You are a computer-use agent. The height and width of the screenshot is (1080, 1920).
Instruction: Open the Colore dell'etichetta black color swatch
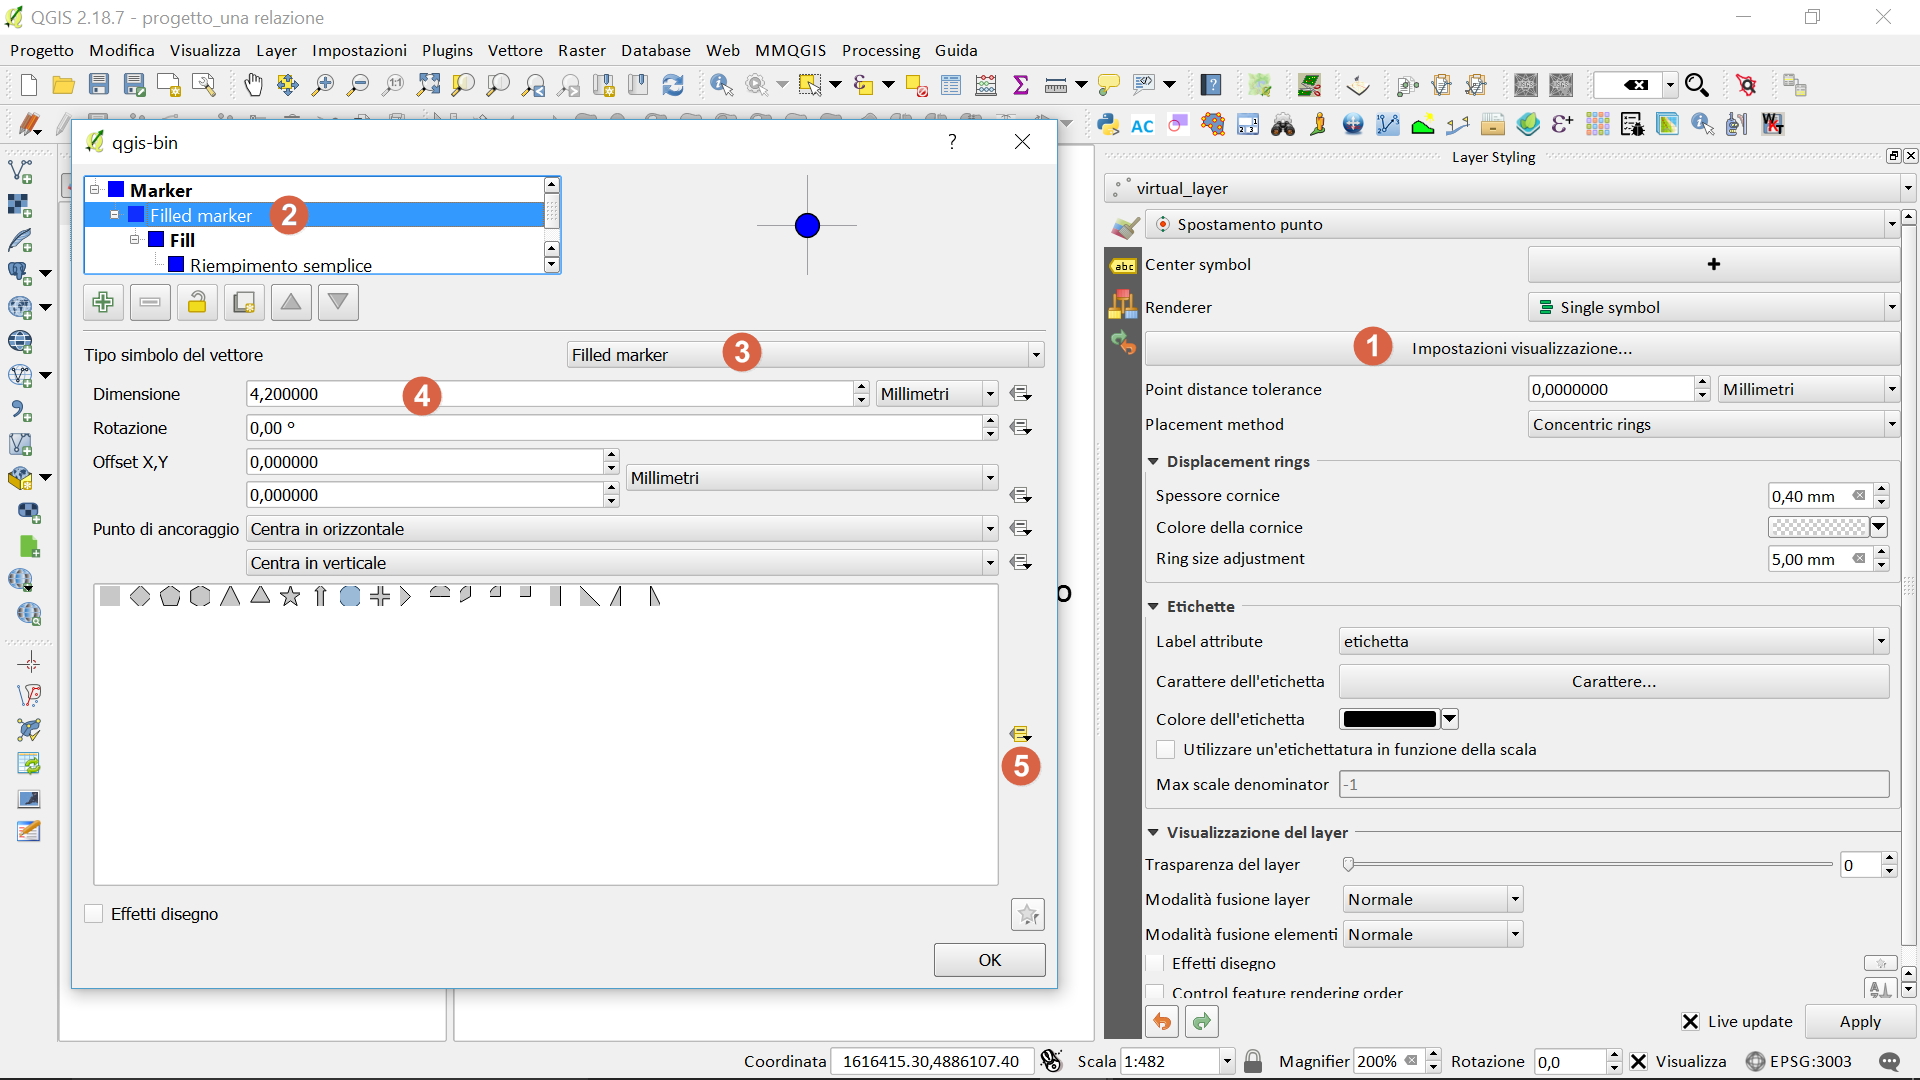(x=1388, y=719)
